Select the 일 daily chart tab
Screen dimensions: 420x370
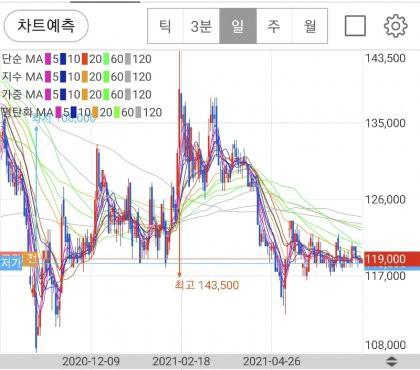(238, 26)
